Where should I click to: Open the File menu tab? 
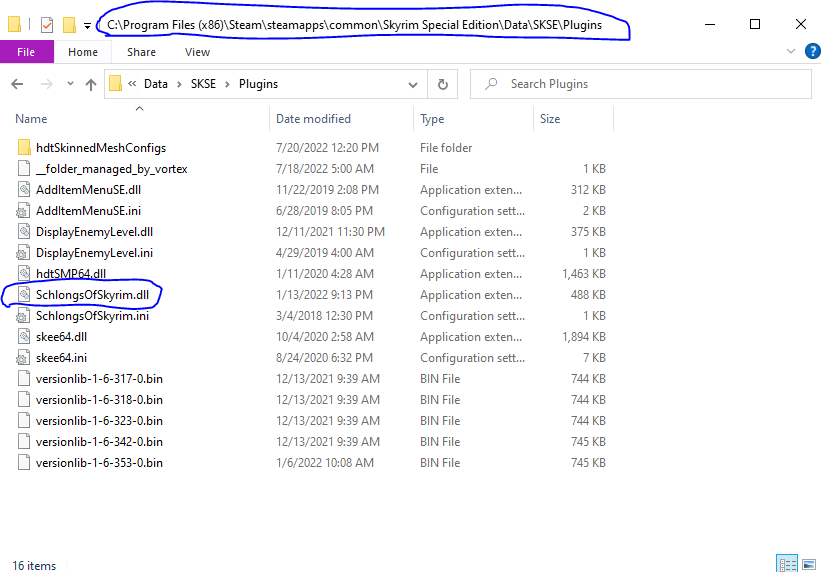click(x=26, y=52)
